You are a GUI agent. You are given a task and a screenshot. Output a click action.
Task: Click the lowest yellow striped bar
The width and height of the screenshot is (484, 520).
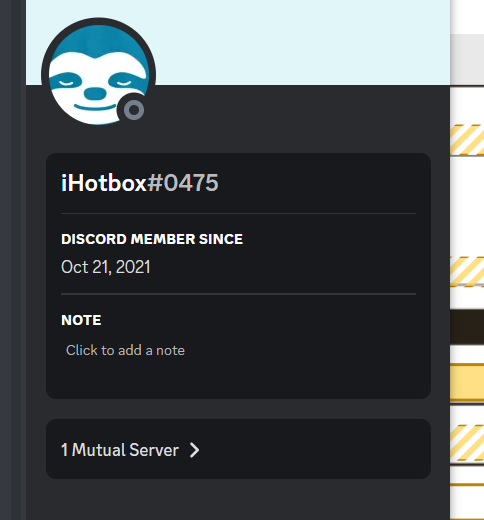pos(467,443)
